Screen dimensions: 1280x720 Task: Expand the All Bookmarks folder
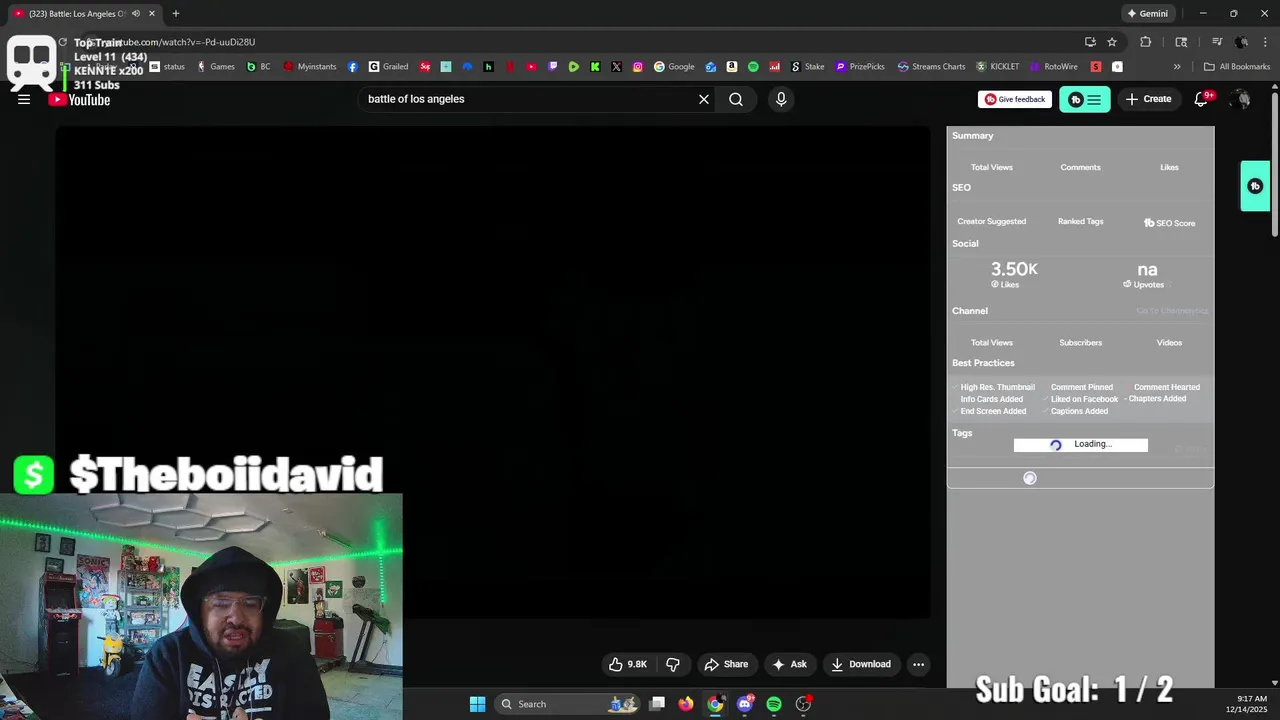pyautogui.click(x=1237, y=67)
